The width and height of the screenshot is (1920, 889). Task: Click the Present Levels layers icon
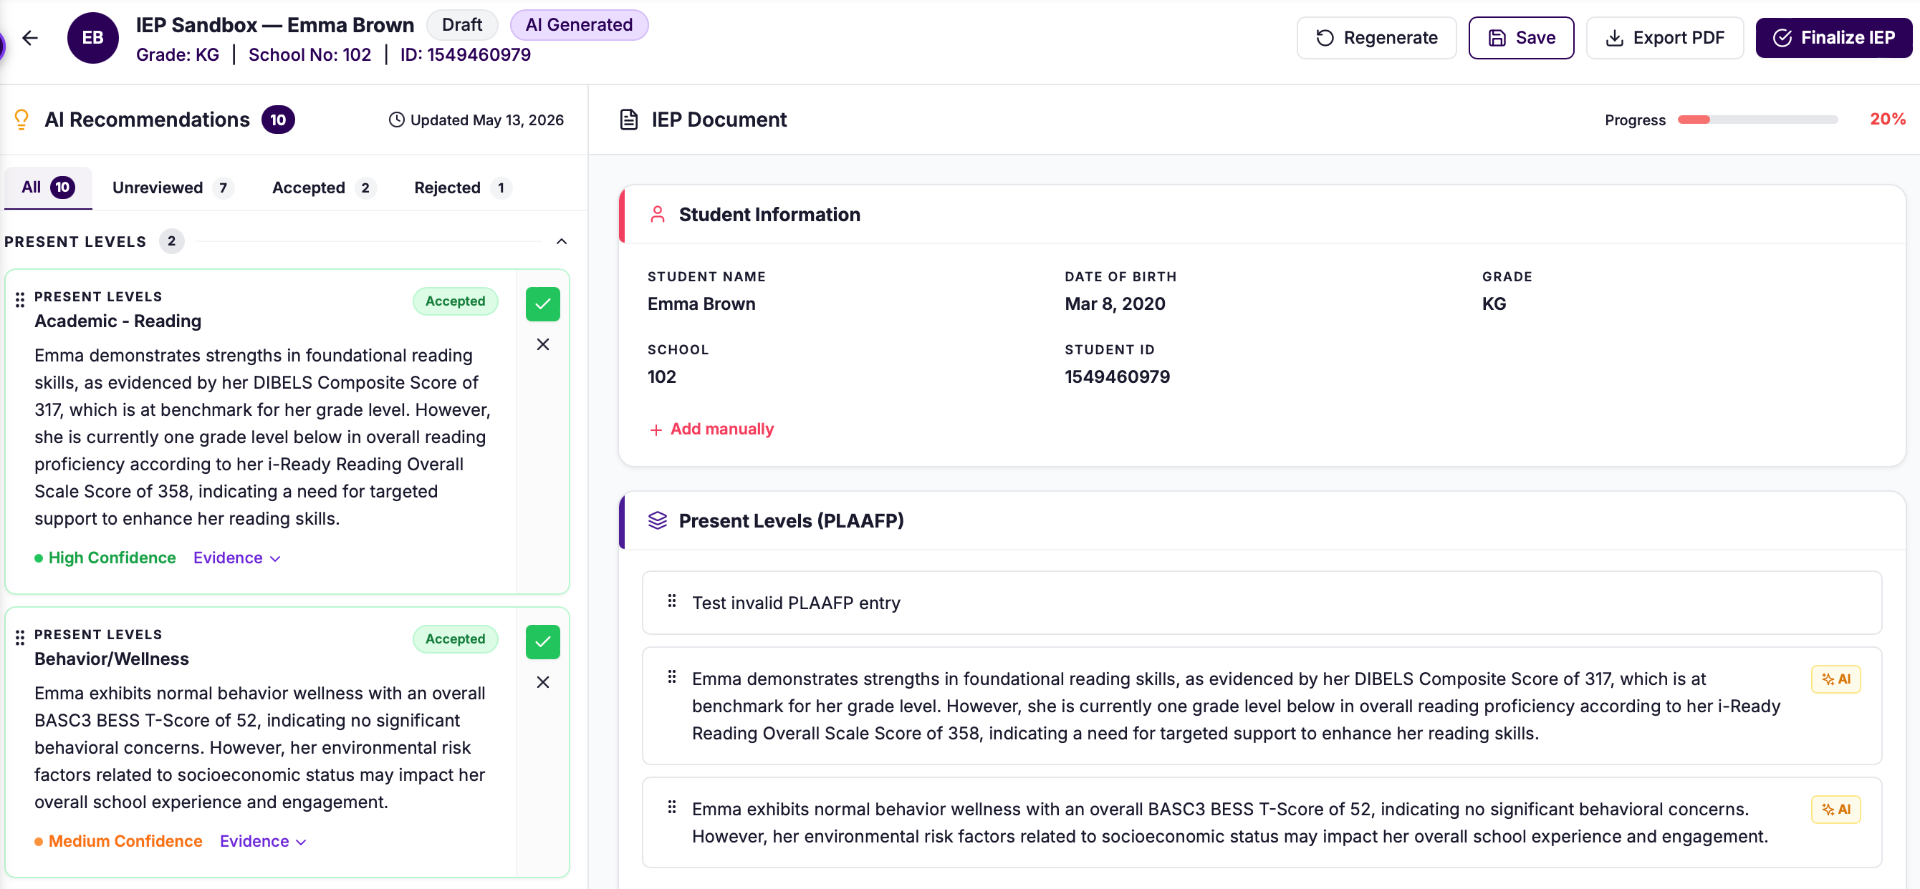tap(657, 520)
